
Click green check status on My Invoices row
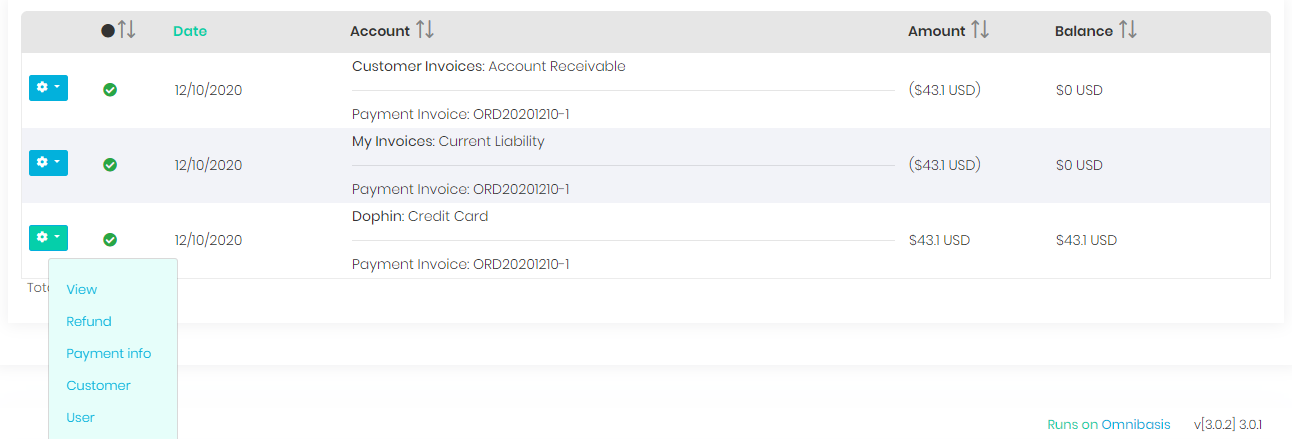(x=110, y=165)
